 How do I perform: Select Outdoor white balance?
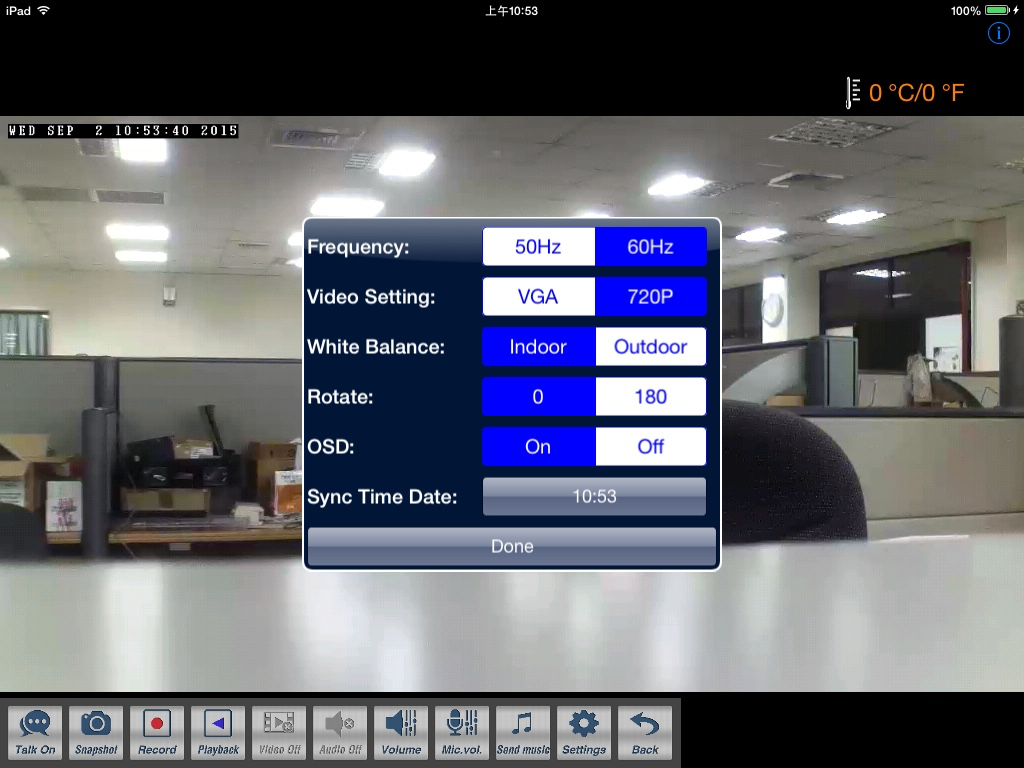650,346
